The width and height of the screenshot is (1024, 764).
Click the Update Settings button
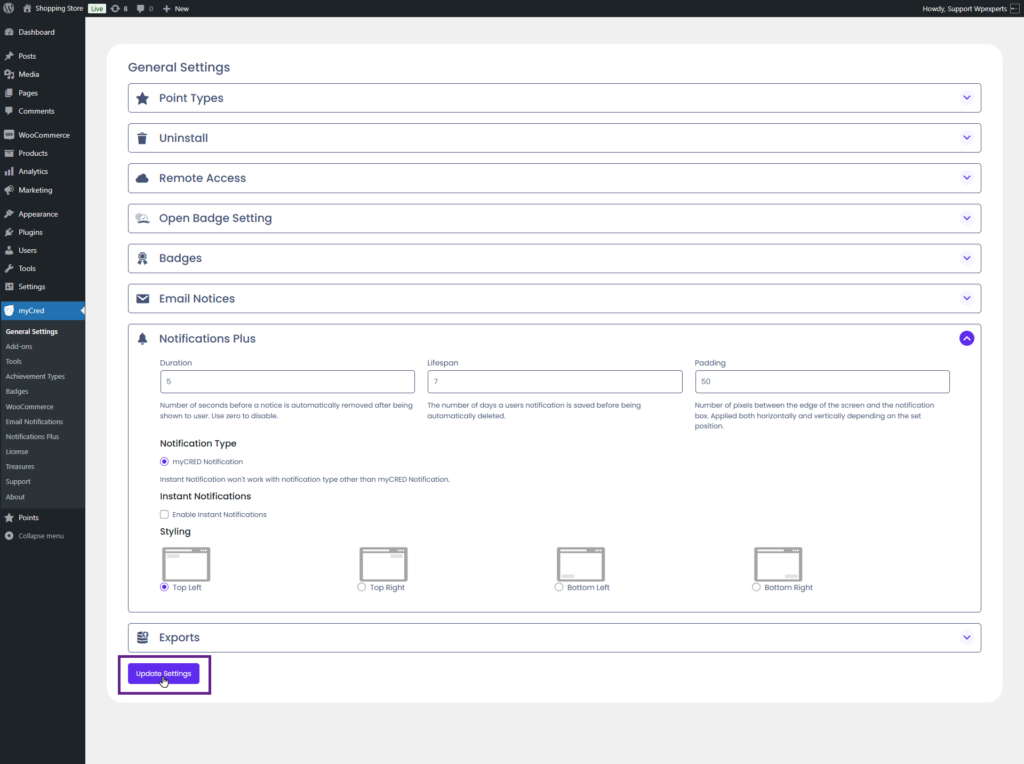pos(163,674)
